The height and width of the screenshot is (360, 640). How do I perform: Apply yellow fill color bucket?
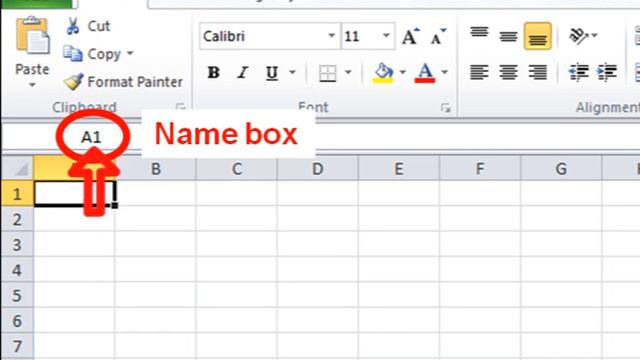pos(383,73)
